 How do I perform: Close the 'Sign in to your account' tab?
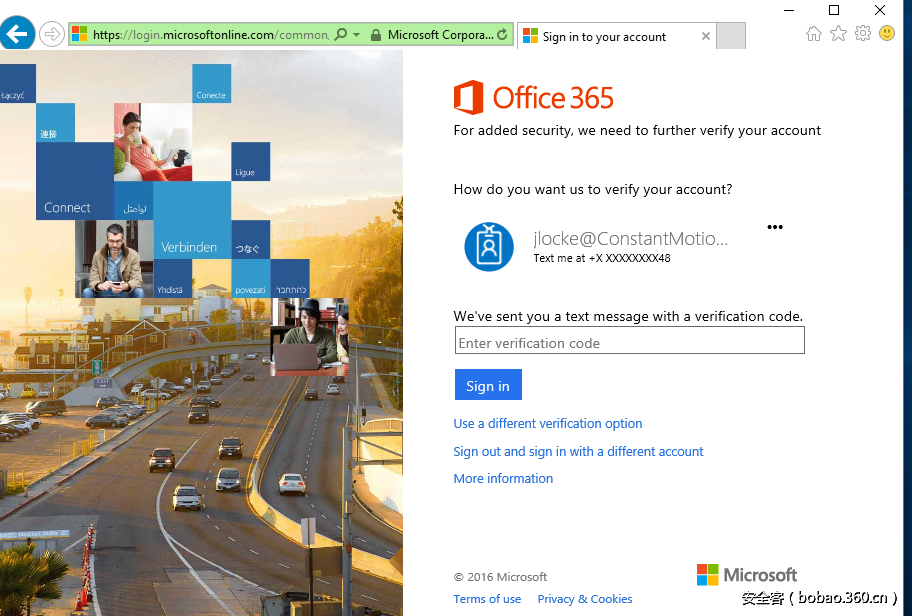(x=706, y=36)
